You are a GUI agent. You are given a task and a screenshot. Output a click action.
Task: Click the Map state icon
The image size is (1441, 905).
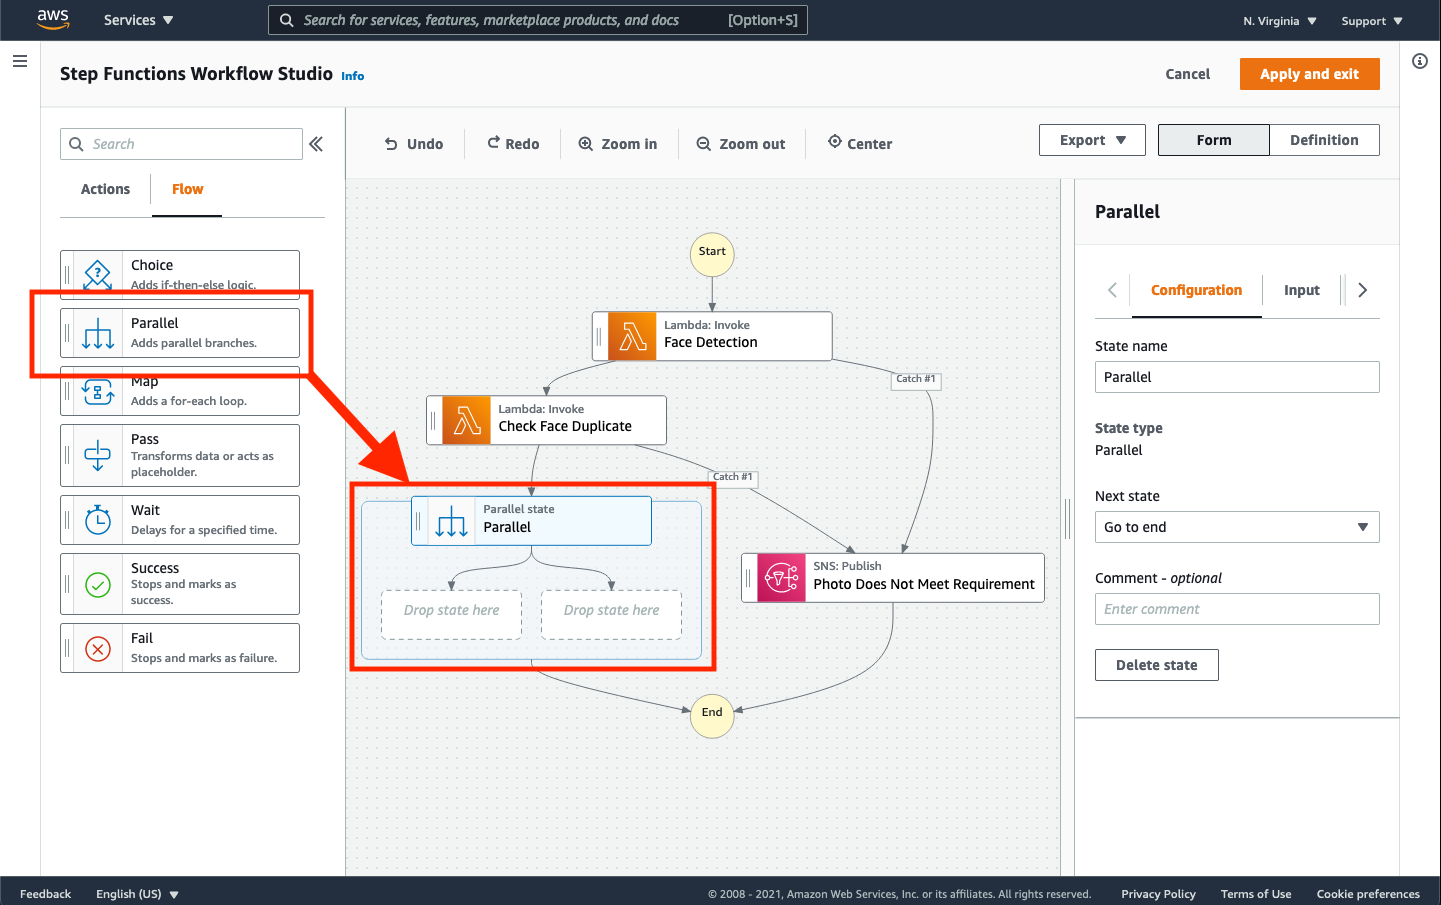(x=98, y=391)
